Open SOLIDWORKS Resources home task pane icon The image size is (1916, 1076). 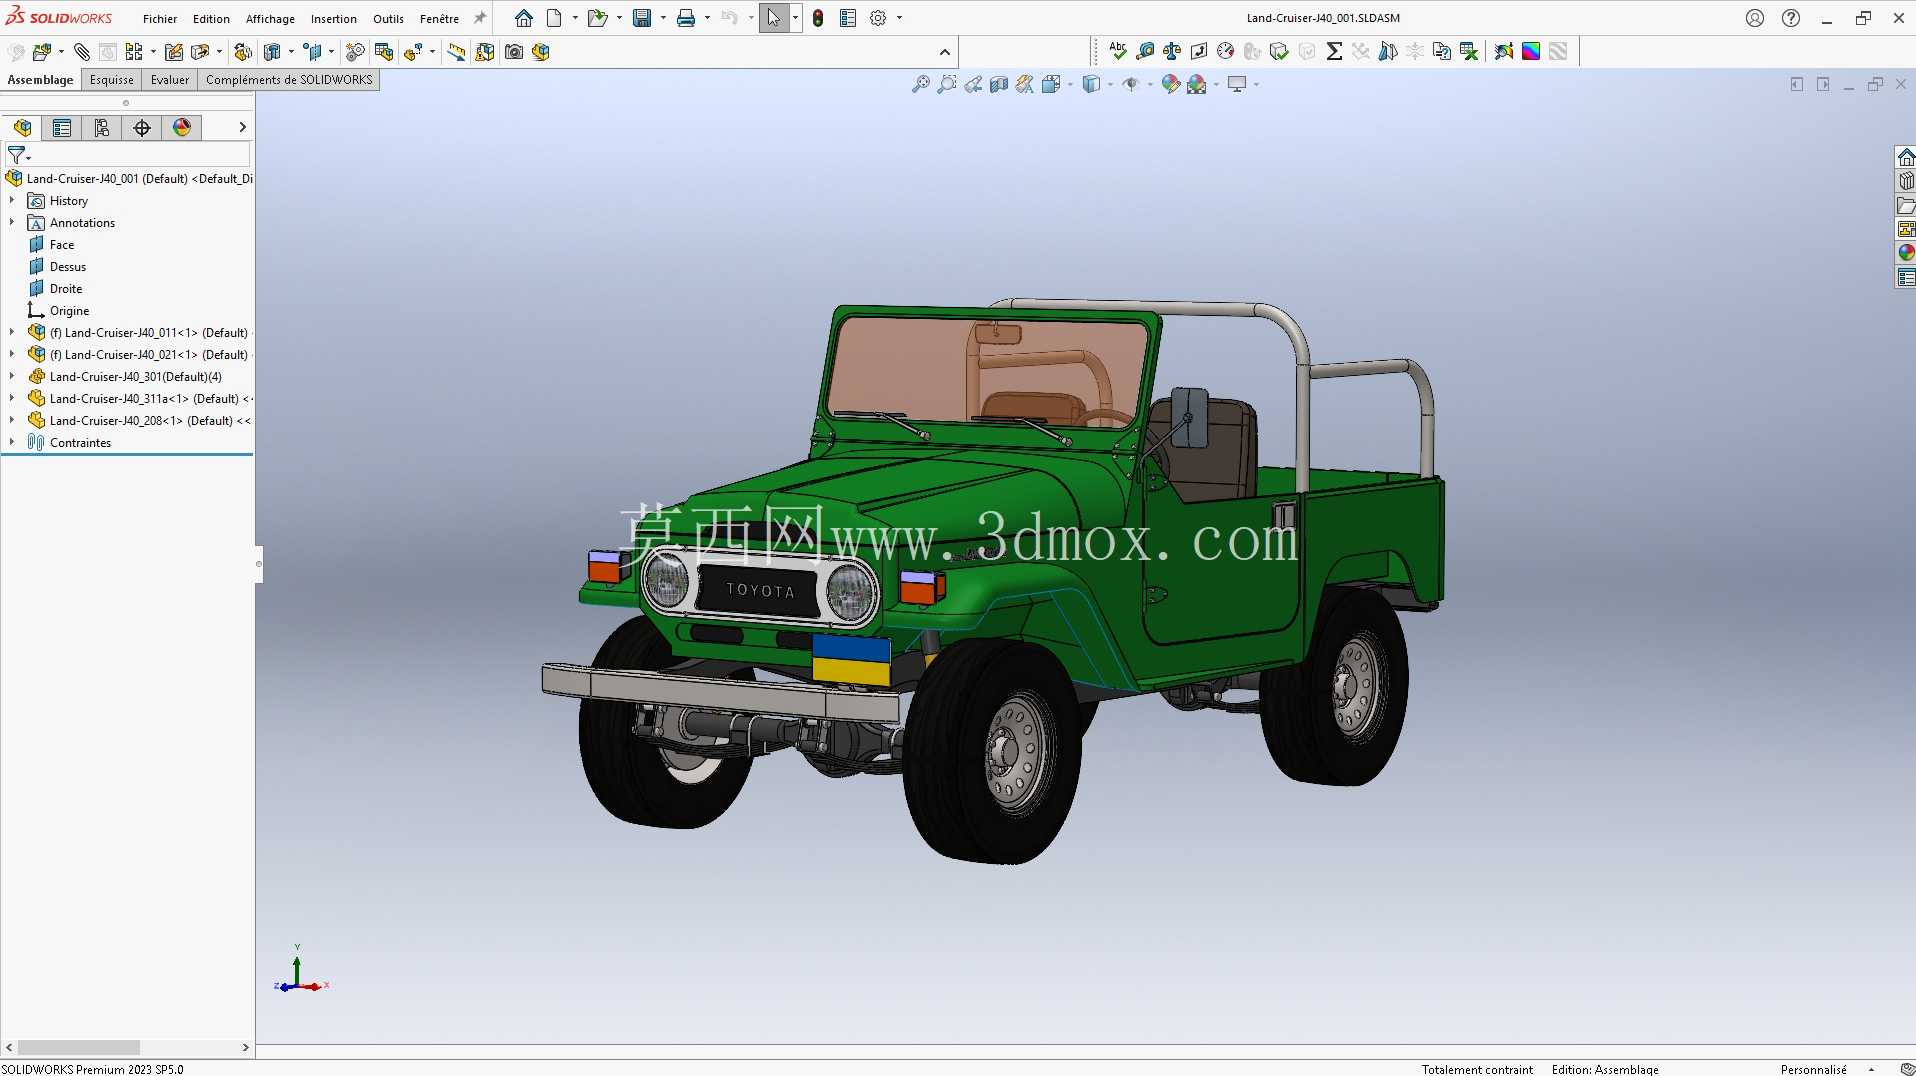pyautogui.click(x=1906, y=157)
